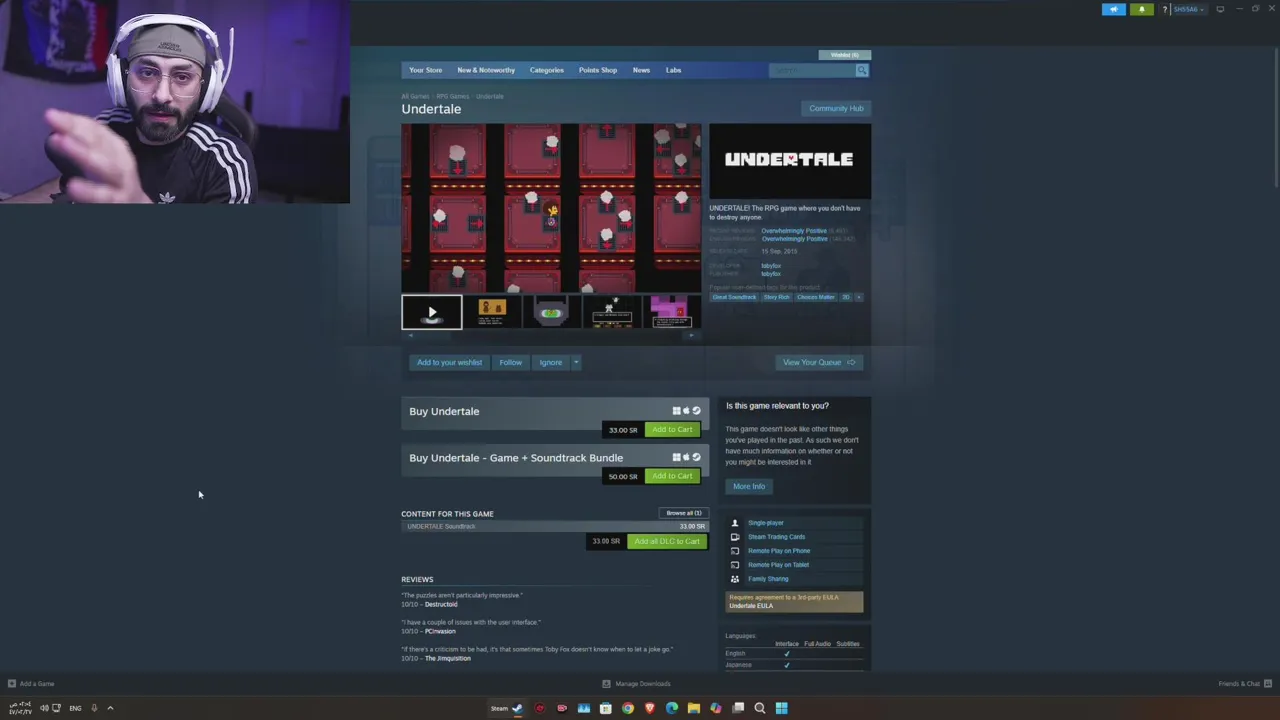Open the Wishlist (6) button
The width and height of the screenshot is (1280, 720).
click(845, 55)
